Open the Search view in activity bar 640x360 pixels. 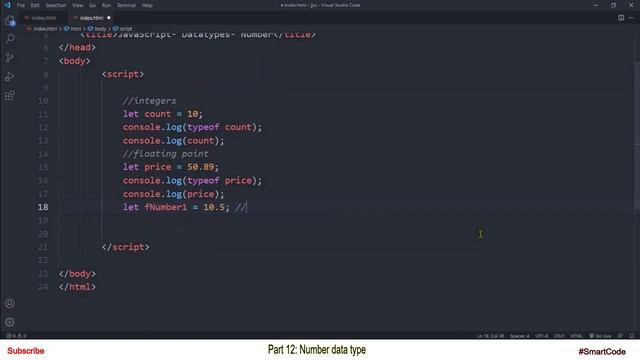coord(10,39)
